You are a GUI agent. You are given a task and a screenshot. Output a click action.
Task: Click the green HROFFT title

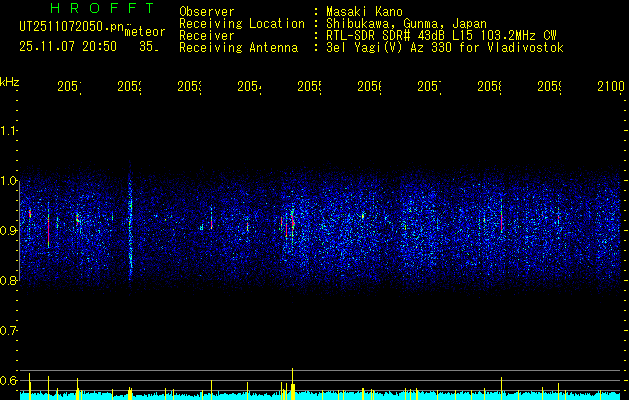pyautogui.click(x=102, y=8)
